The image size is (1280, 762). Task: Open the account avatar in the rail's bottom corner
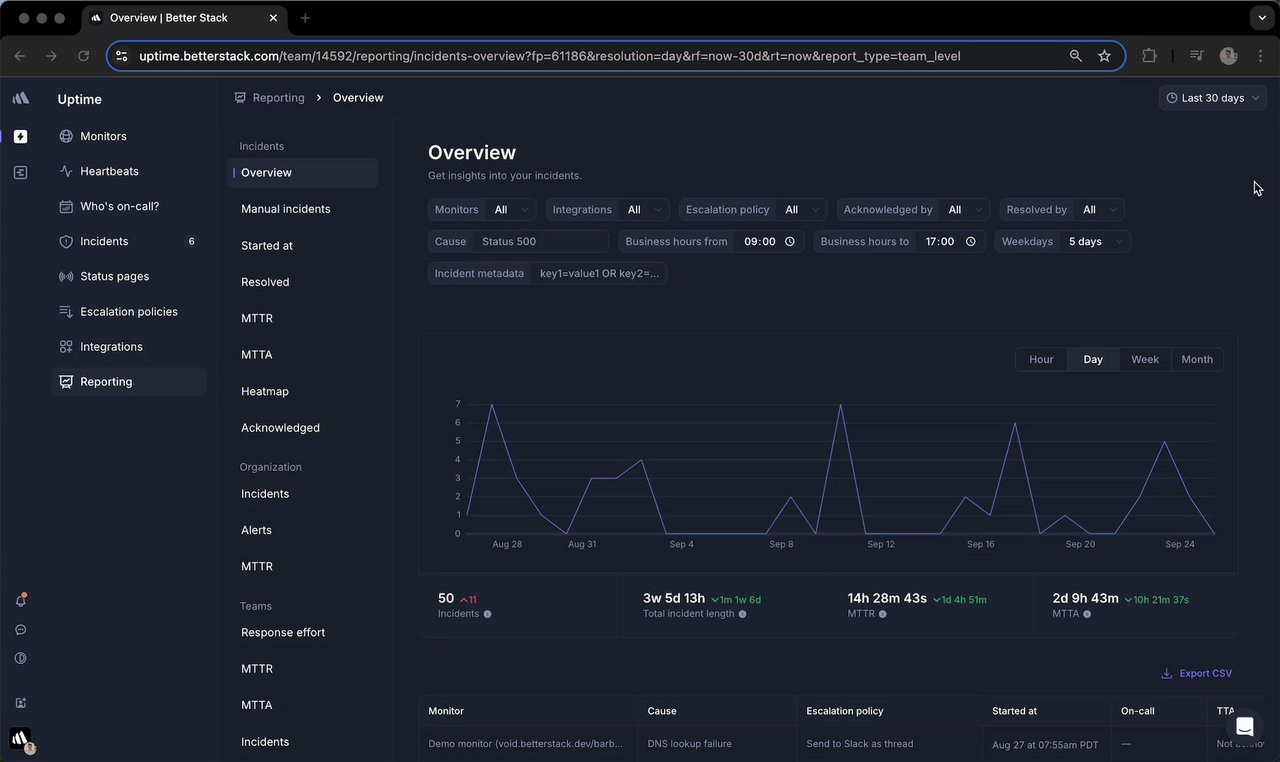coord(21,740)
